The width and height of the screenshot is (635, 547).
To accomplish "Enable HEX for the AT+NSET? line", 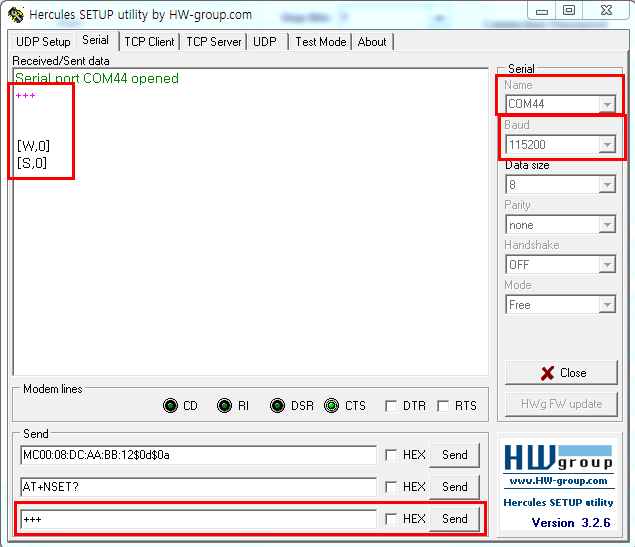I will (391, 487).
